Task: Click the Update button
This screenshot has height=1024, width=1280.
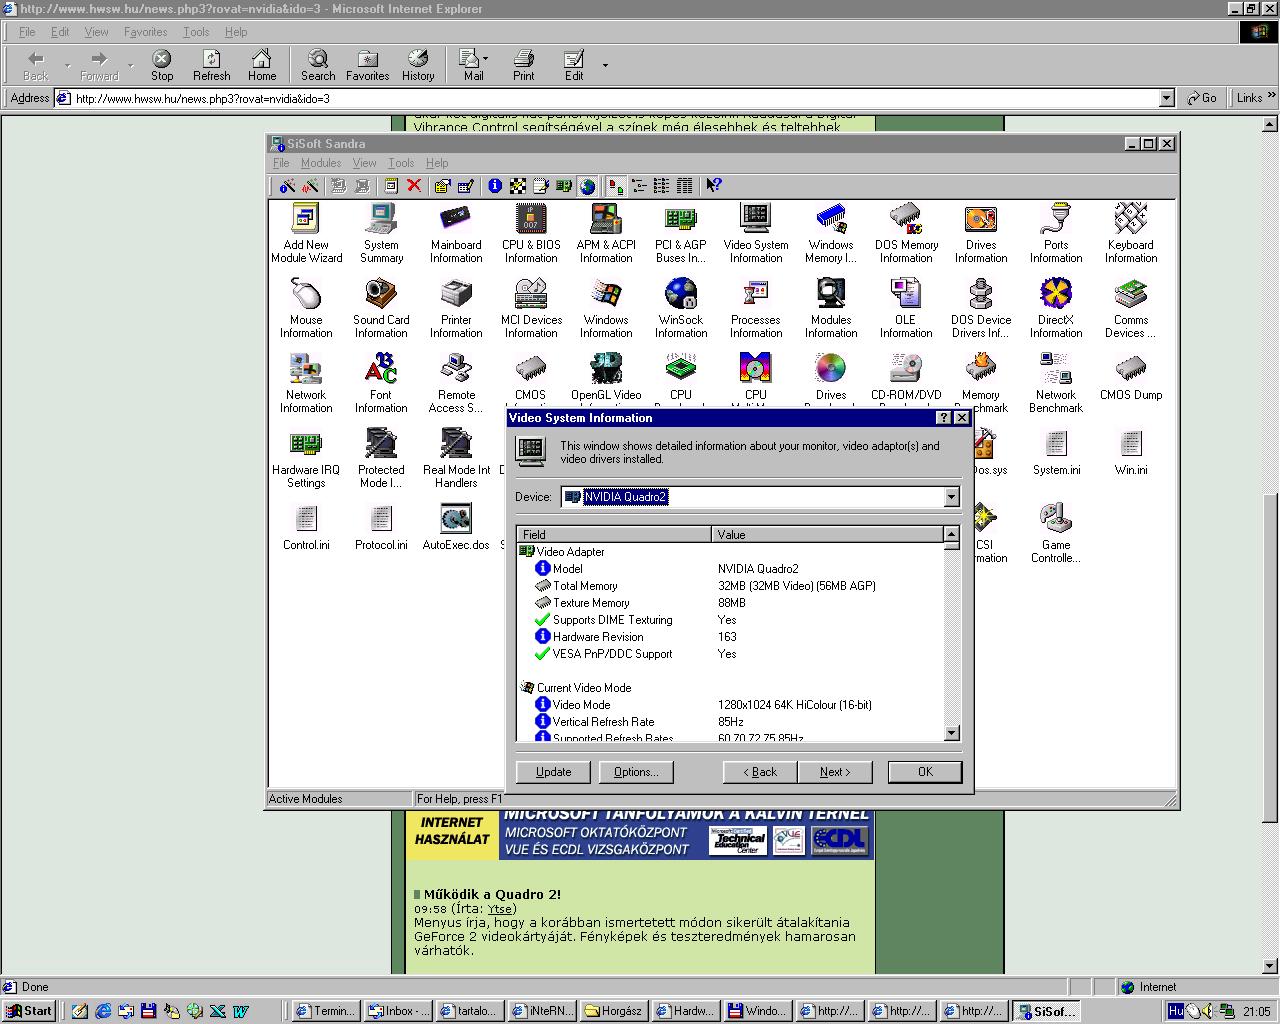Action: (x=553, y=772)
